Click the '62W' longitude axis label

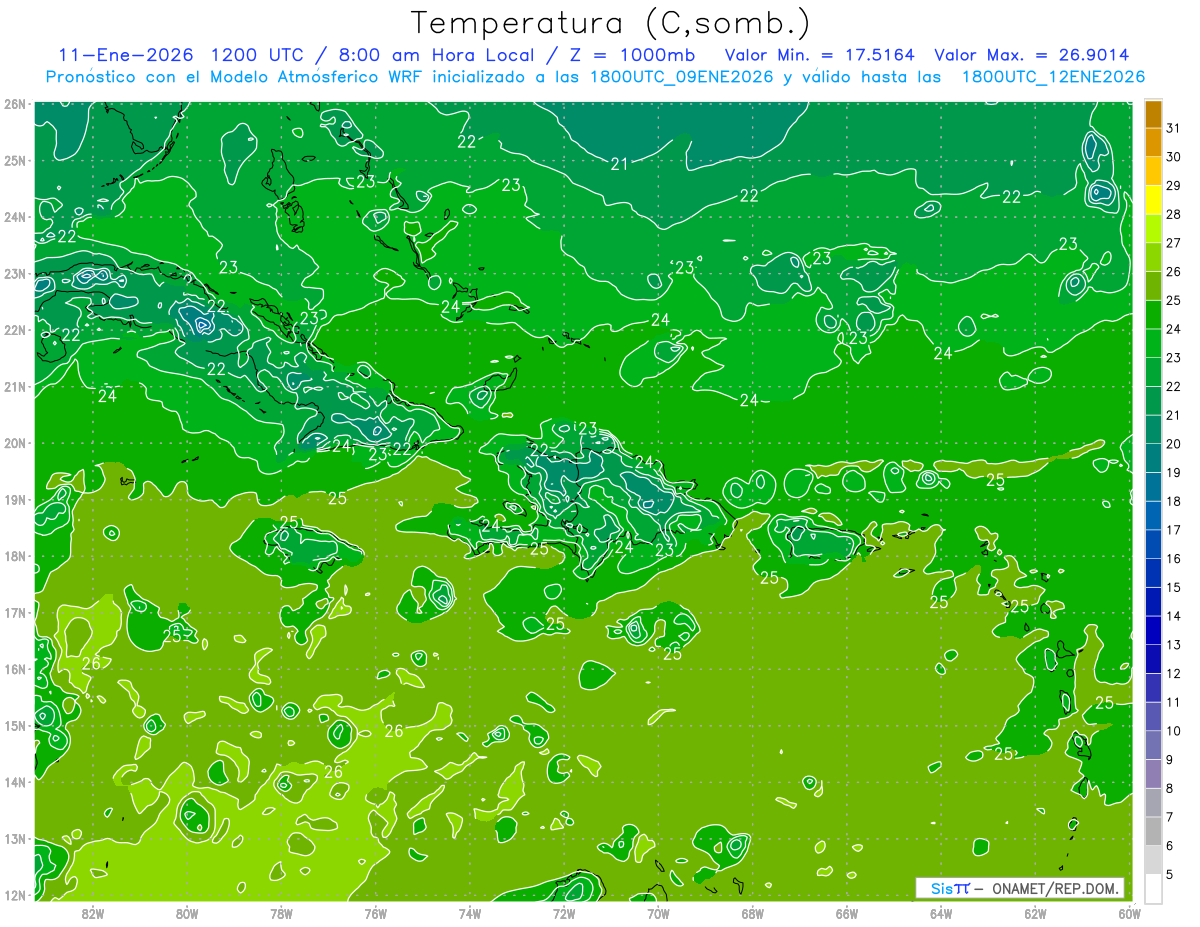pyautogui.click(x=1035, y=913)
